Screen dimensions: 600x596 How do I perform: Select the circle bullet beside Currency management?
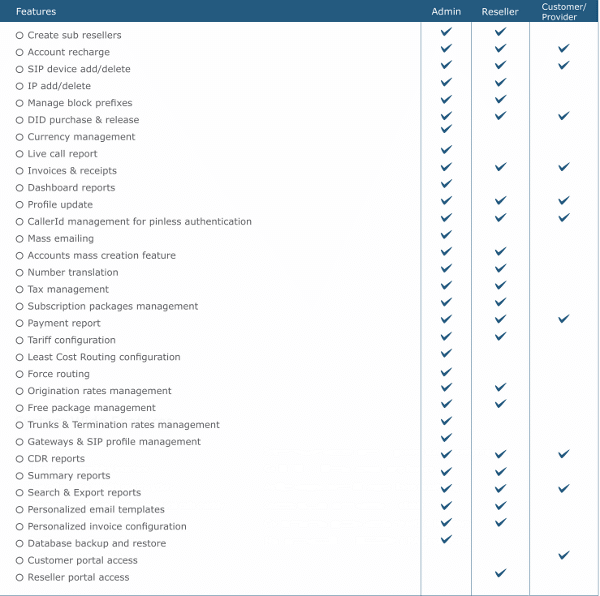[x=19, y=137]
